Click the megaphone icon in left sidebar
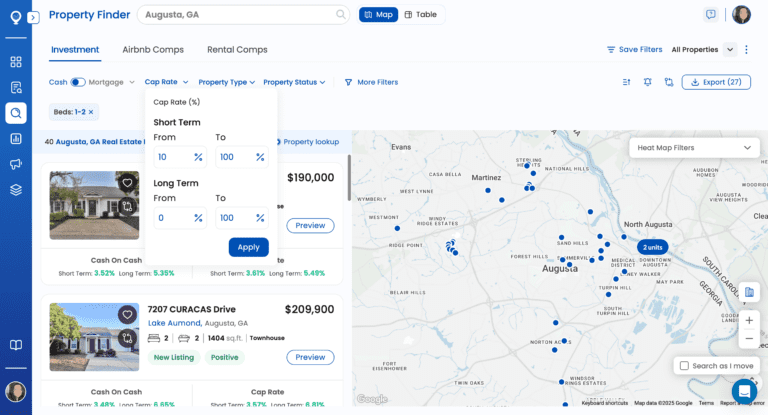Image resolution: width=768 pixels, height=415 pixels. click(x=16, y=164)
